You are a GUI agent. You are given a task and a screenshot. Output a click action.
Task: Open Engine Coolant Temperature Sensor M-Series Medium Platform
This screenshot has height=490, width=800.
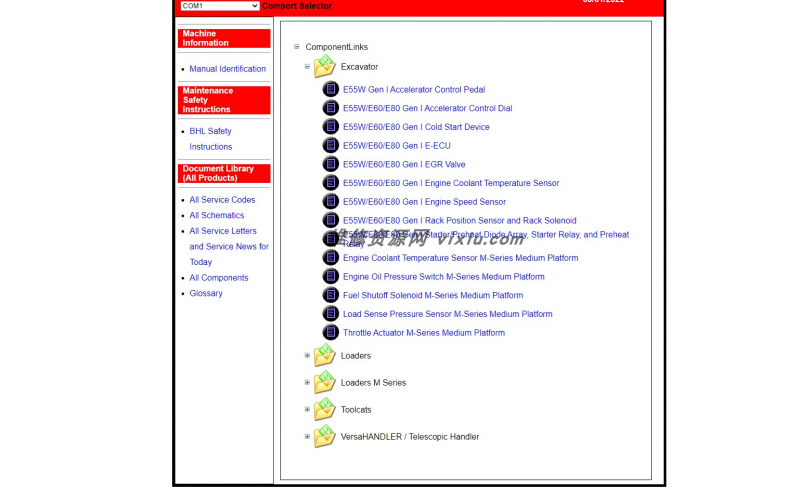[x=461, y=258]
